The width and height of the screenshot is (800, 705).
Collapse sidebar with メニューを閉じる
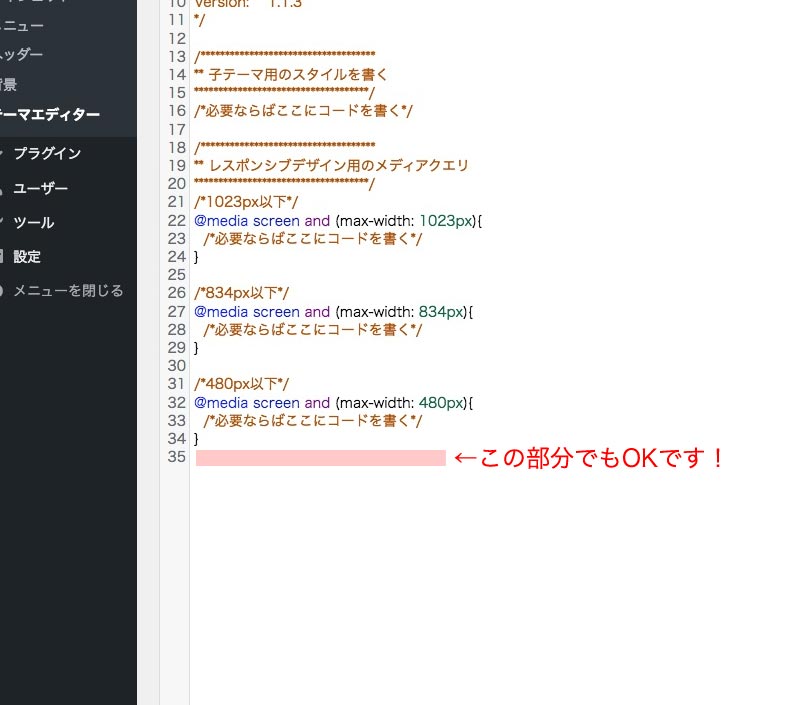[x=68, y=291]
